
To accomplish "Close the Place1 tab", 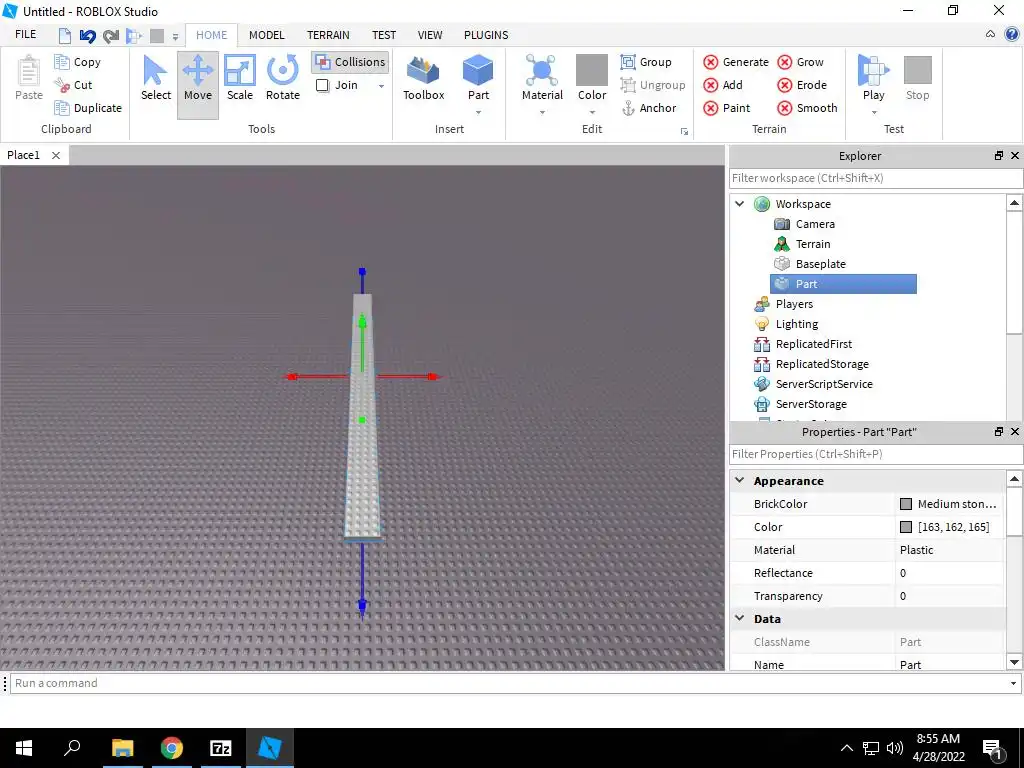I will (56, 155).
